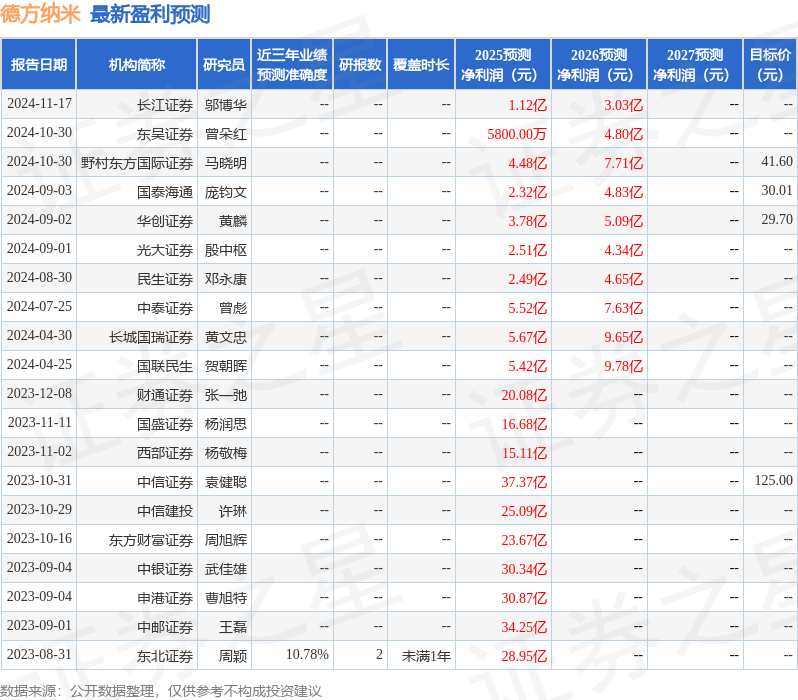Click 2027预测净利润 column header
Image resolution: width=798 pixels, height=700 pixels.
click(695, 65)
